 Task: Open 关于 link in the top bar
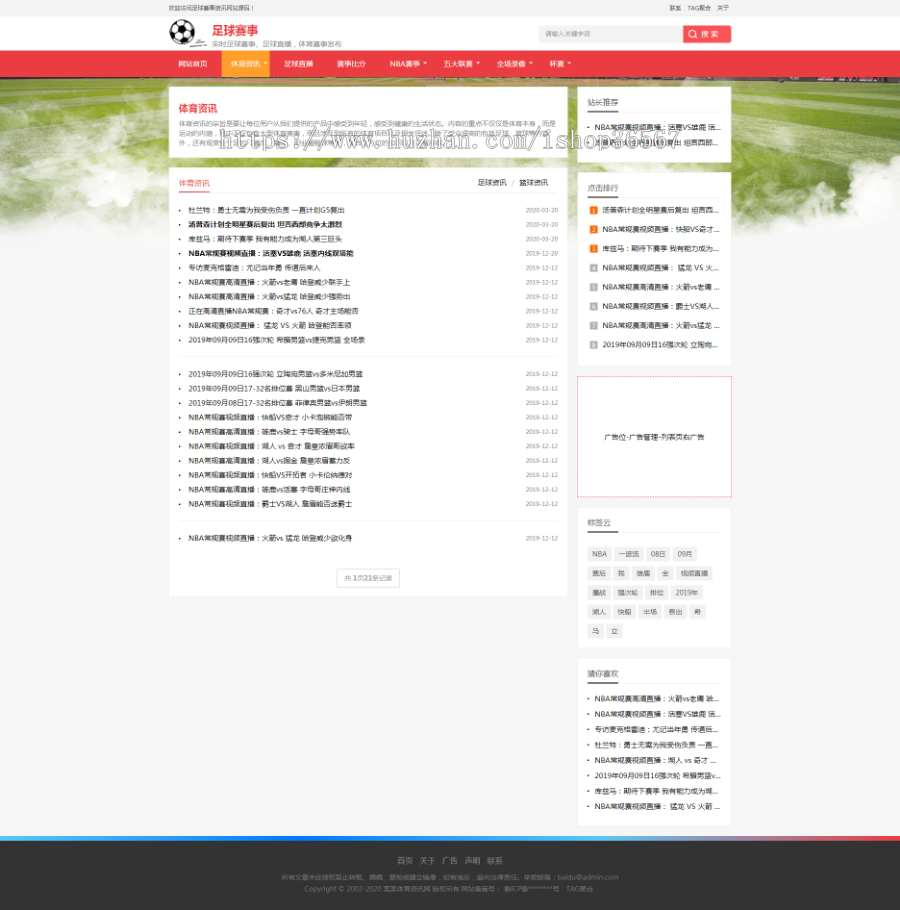click(722, 8)
